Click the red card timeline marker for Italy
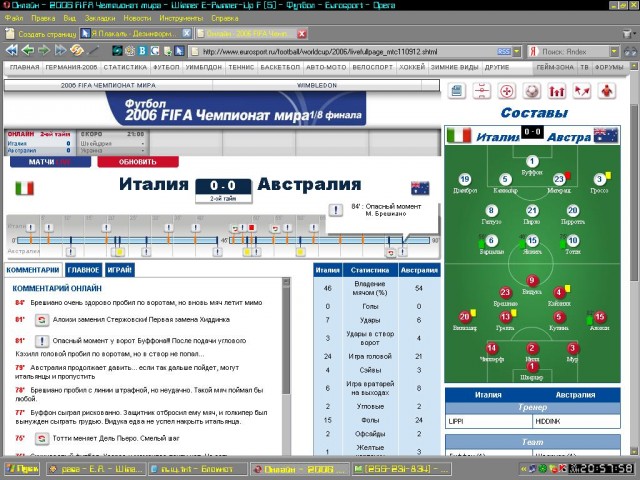640x480 pixels. click(252, 228)
